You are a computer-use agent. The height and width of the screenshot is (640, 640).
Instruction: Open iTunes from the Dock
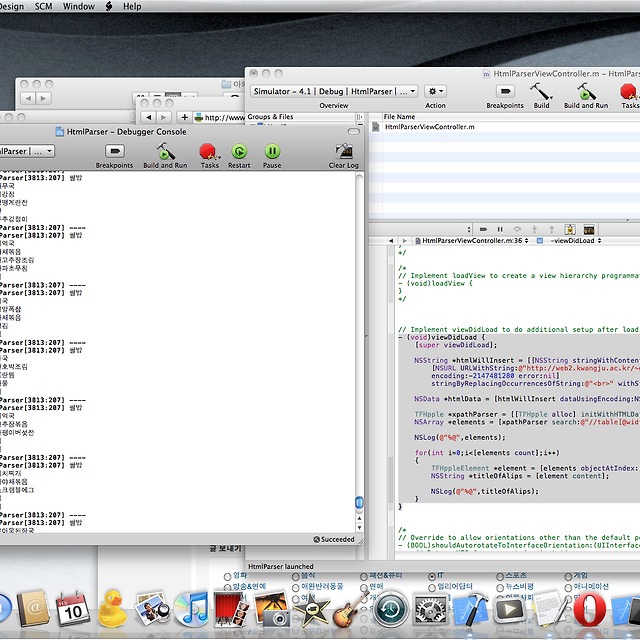pos(190,608)
